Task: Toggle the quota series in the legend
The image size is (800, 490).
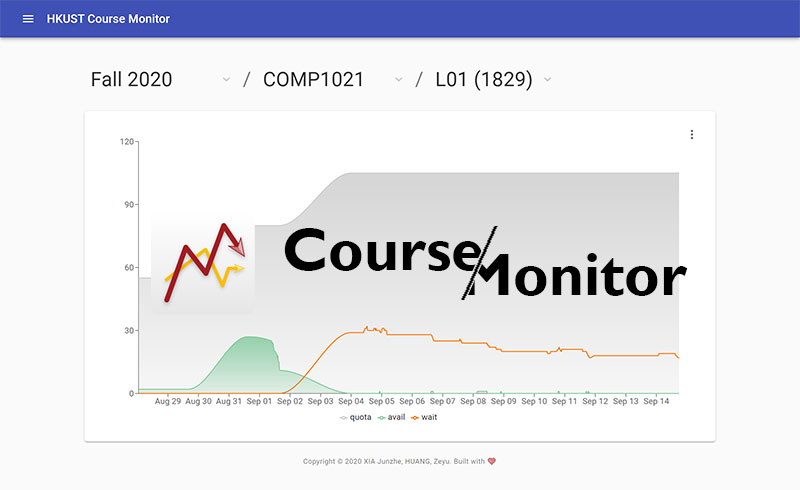Action: (356, 417)
